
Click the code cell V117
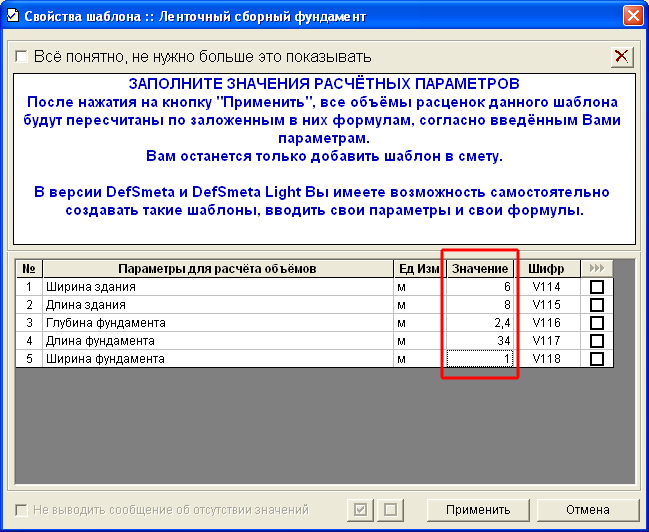click(x=546, y=341)
